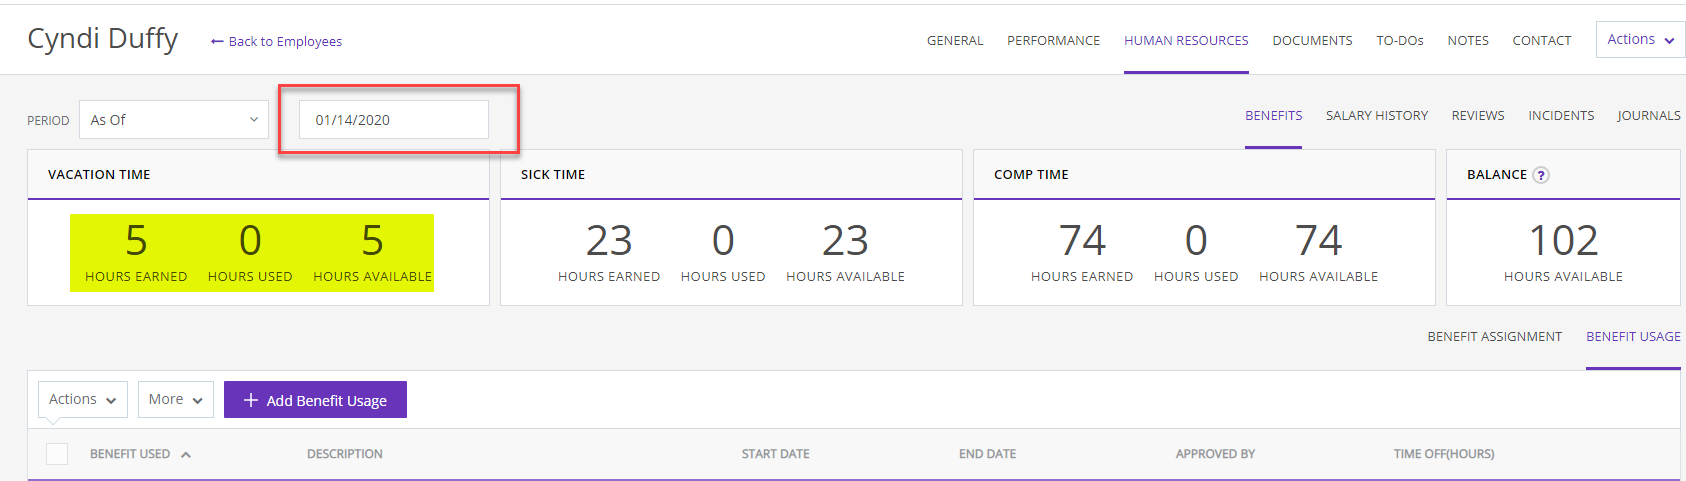1686x481 pixels.
Task: Click the 102 hours available balance value
Action: (x=1563, y=241)
